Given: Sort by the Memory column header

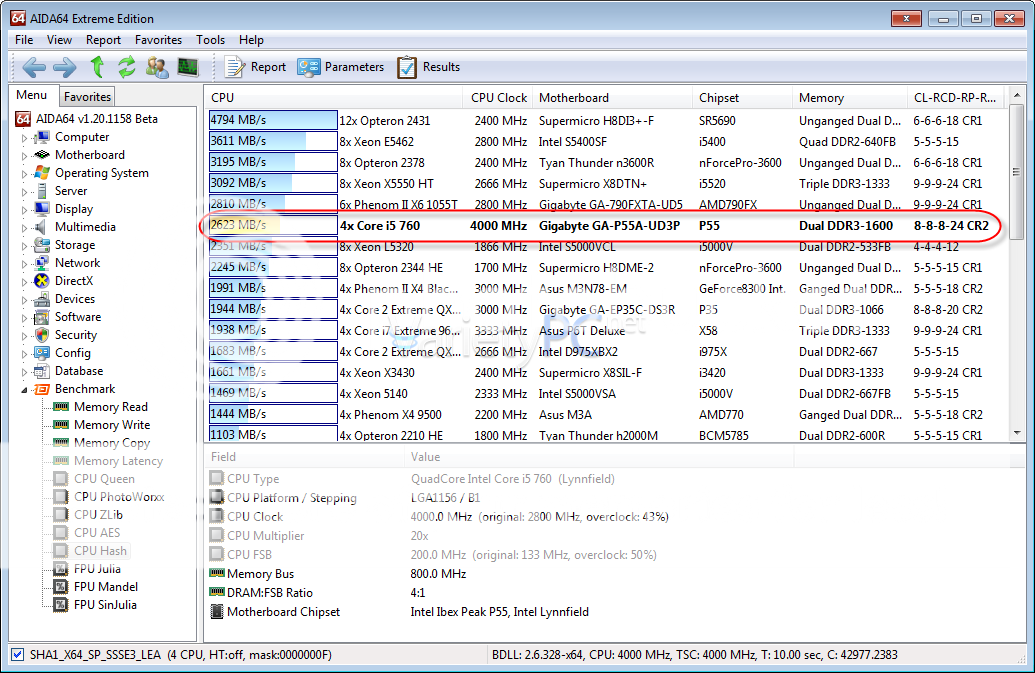Looking at the screenshot, I should tap(850, 98).
